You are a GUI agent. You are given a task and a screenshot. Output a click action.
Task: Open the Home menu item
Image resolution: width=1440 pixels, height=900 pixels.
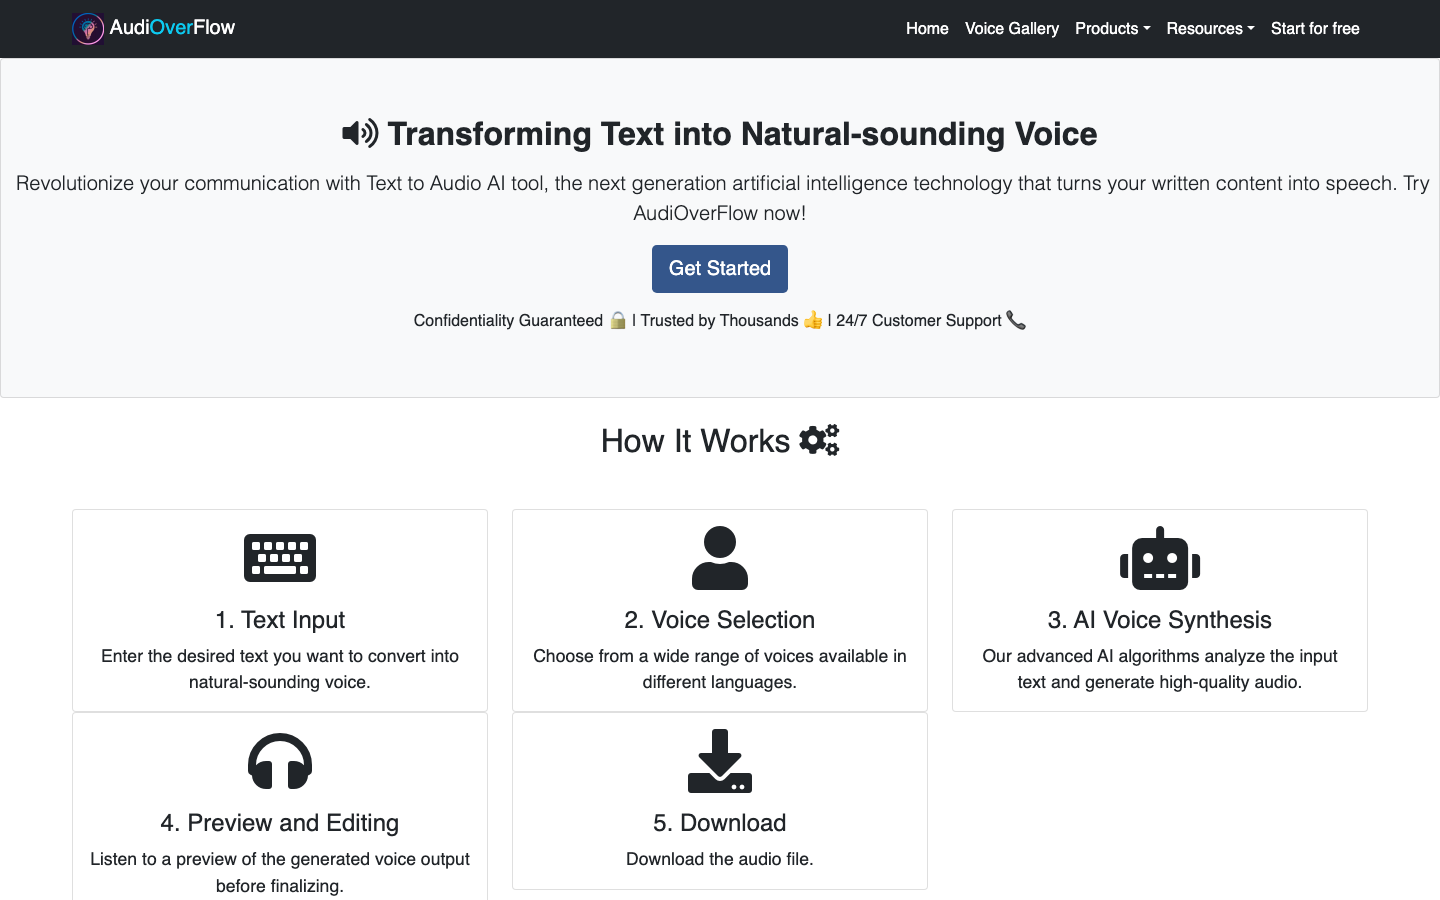pos(927,29)
